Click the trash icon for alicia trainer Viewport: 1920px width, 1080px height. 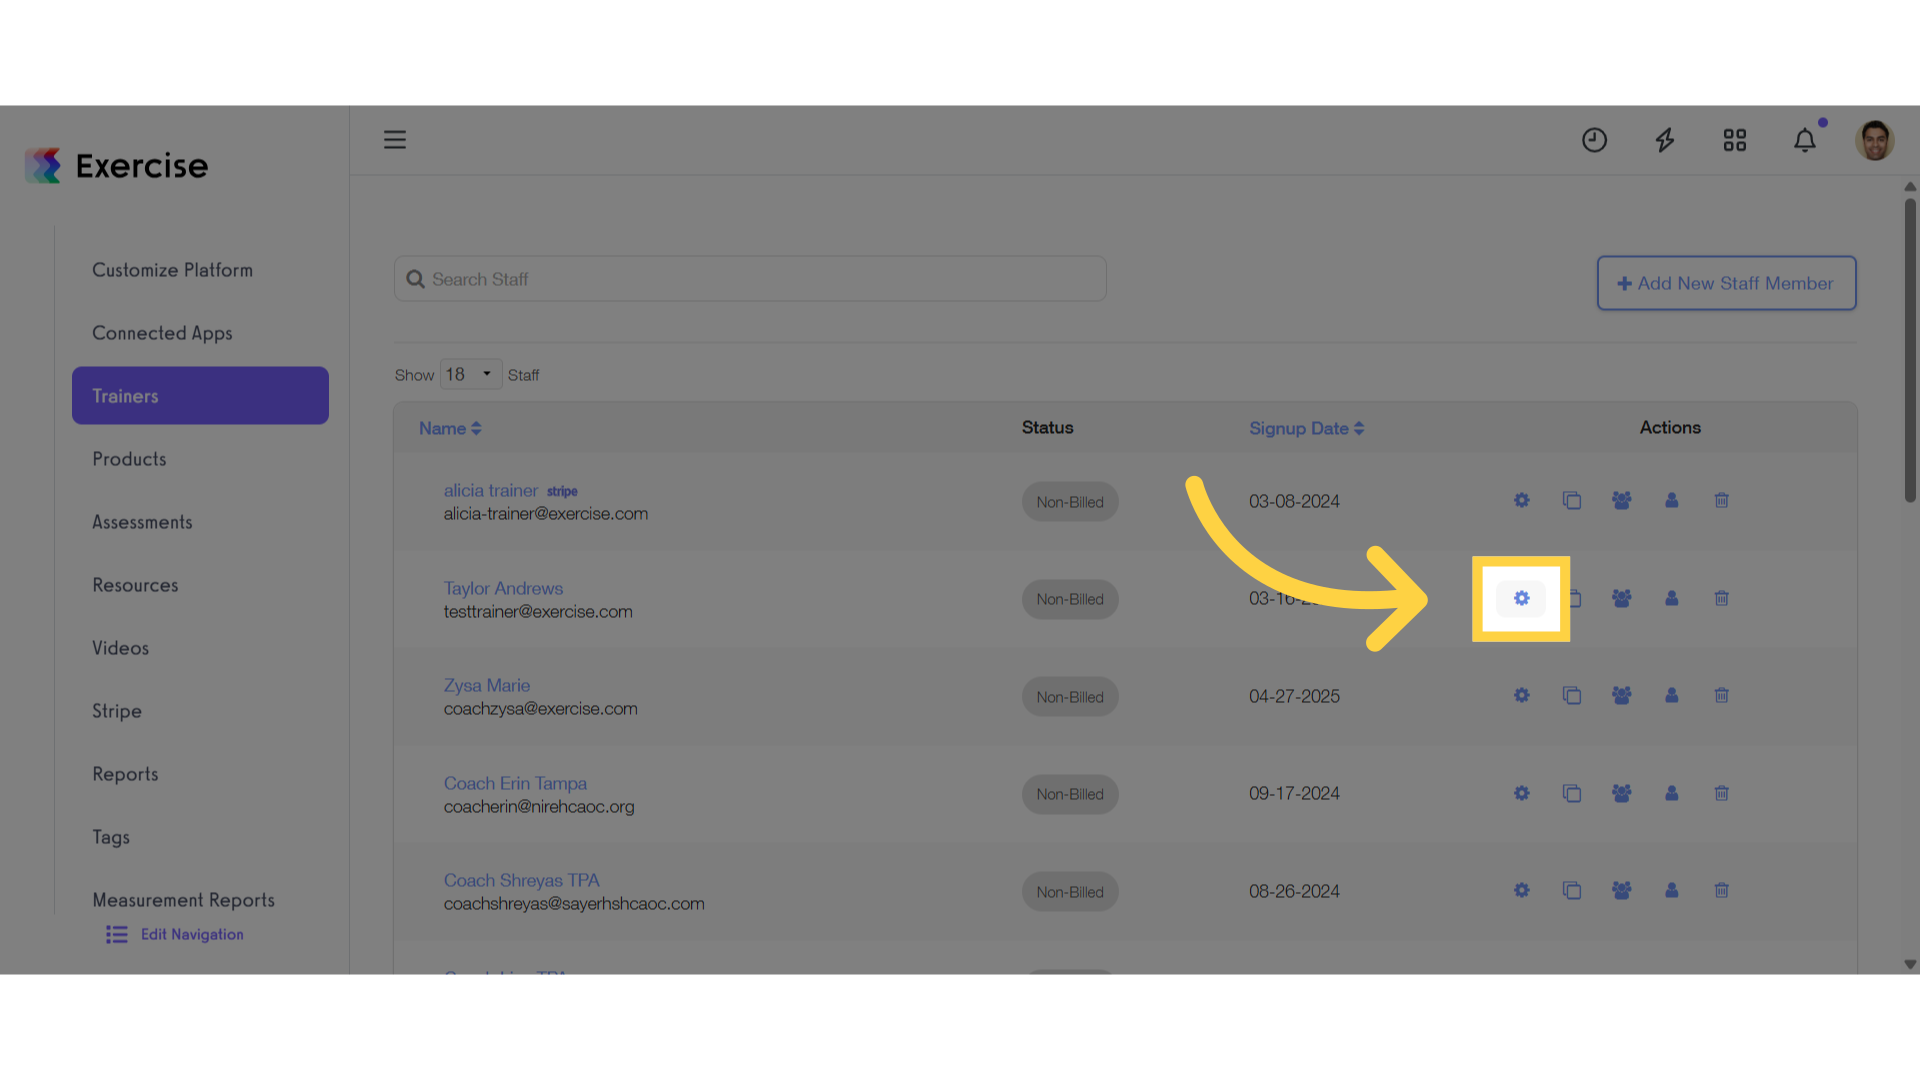(x=1721, y=500)
